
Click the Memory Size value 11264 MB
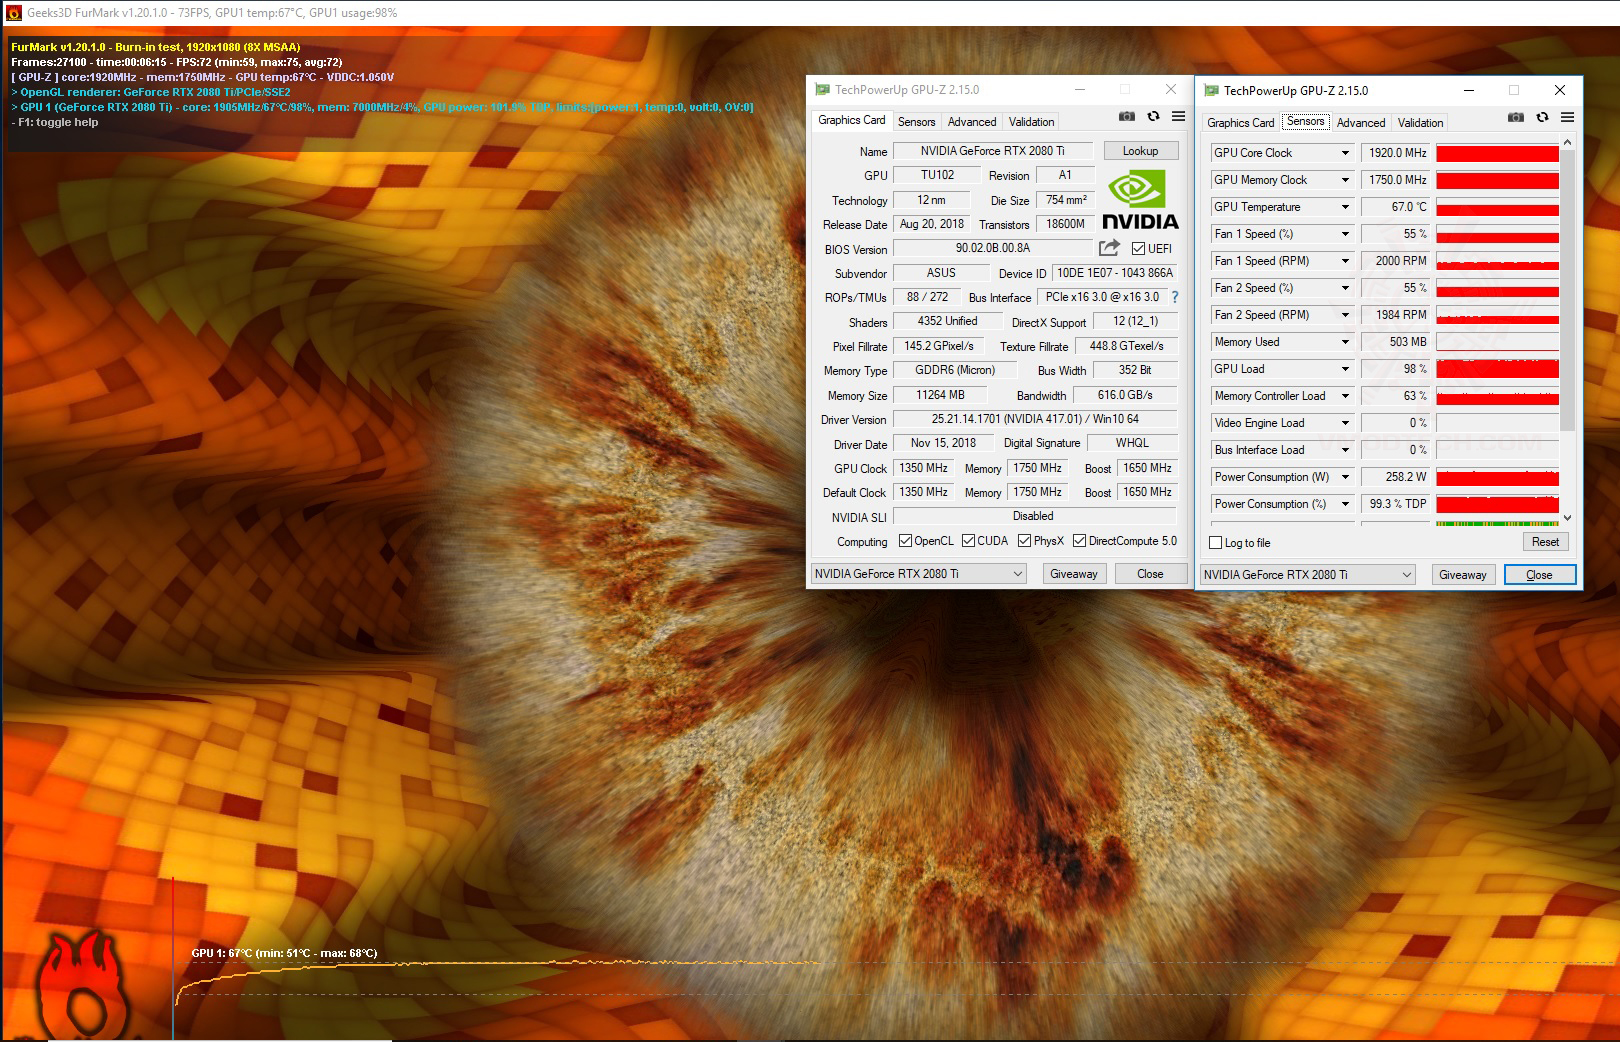click(940, 395)
